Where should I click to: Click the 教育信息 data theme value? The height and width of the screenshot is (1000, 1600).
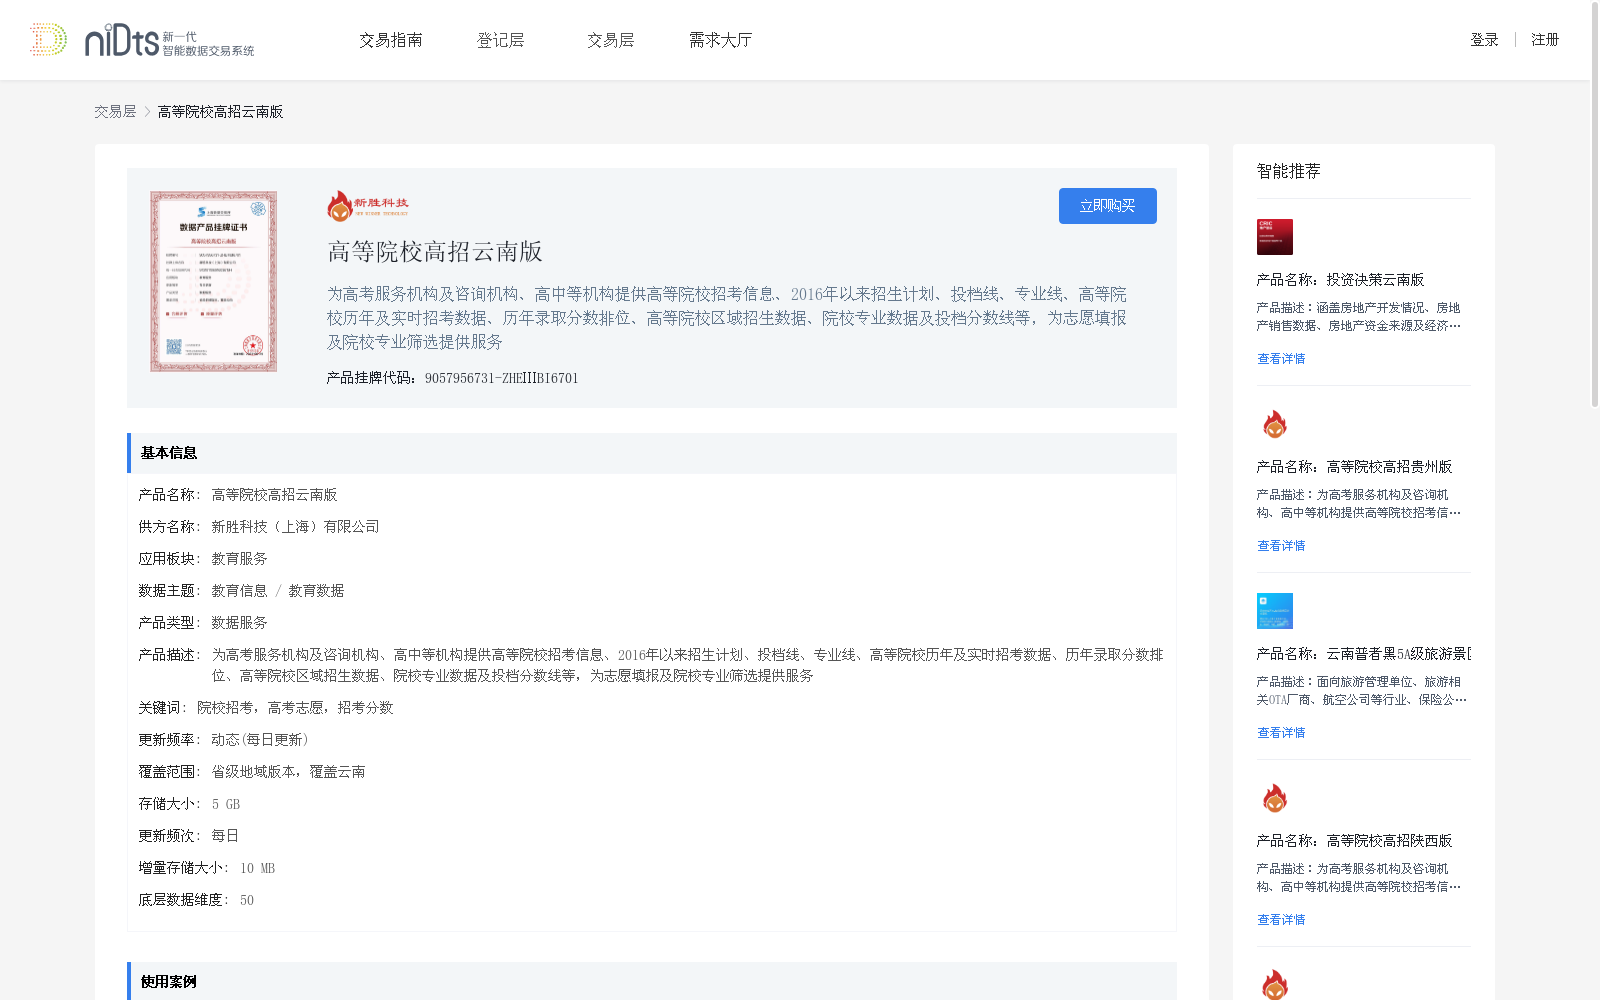pyautogui.click(x=239, y=591)
